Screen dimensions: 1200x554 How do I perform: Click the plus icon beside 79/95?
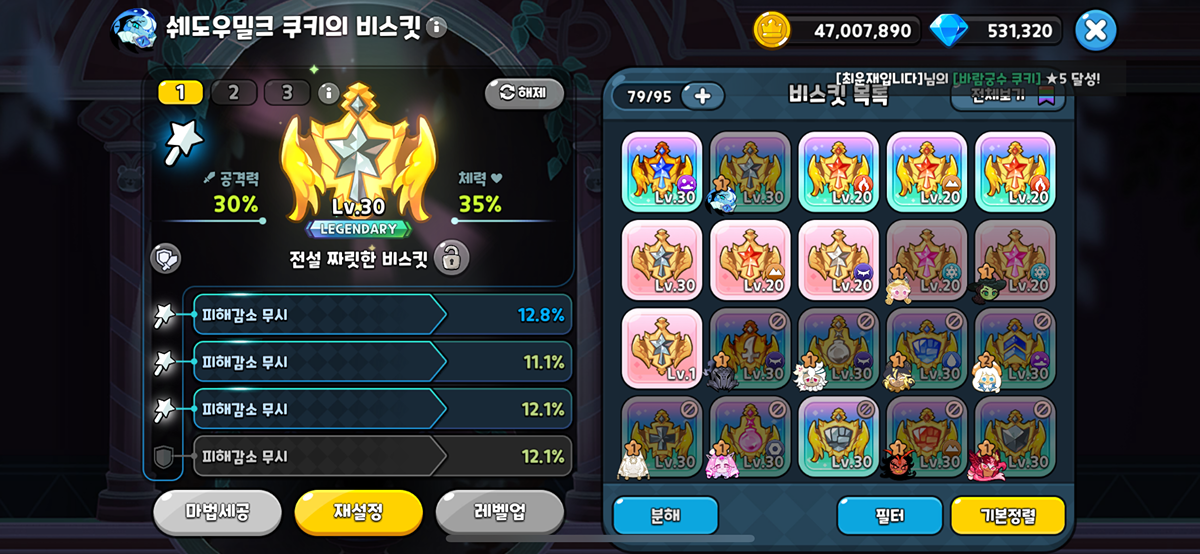[x=702, y=96]
